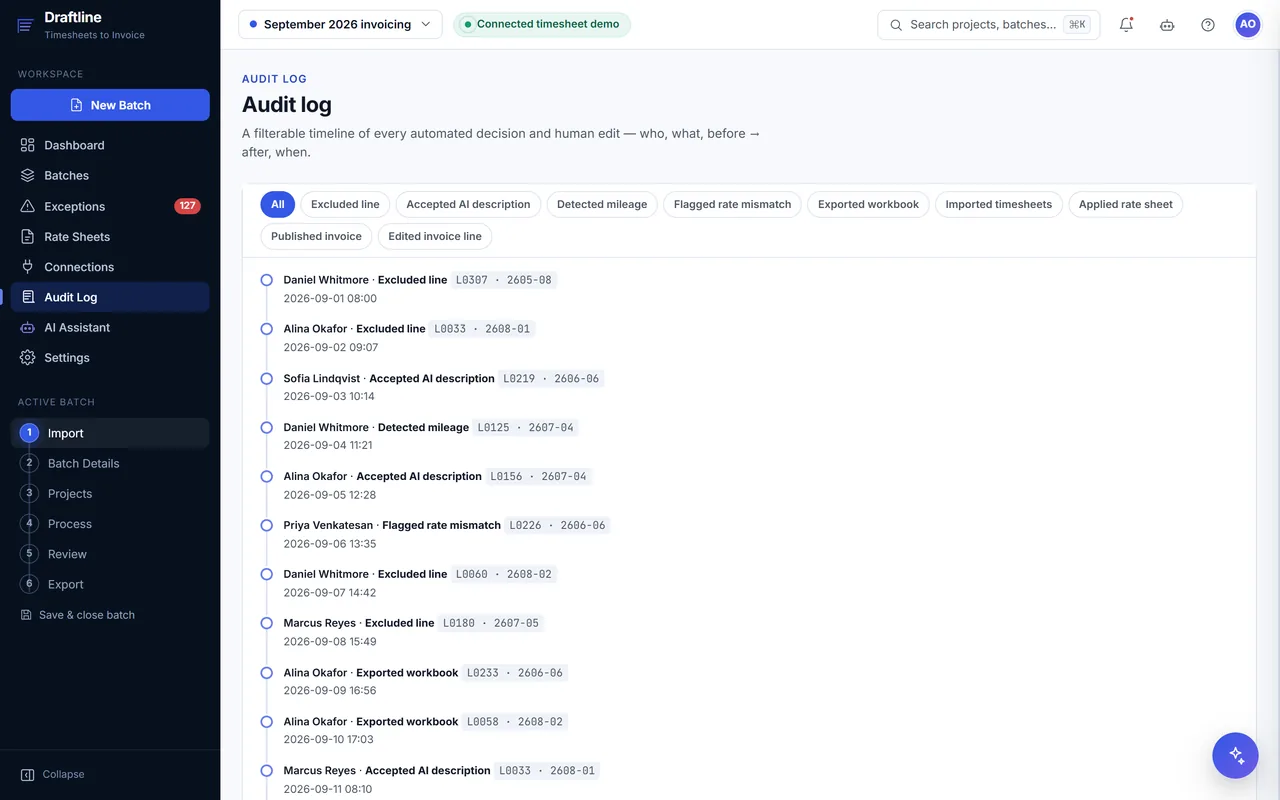The image size is (1280, 800).
Task: Filter by the All chip
Action: [278, 205]
